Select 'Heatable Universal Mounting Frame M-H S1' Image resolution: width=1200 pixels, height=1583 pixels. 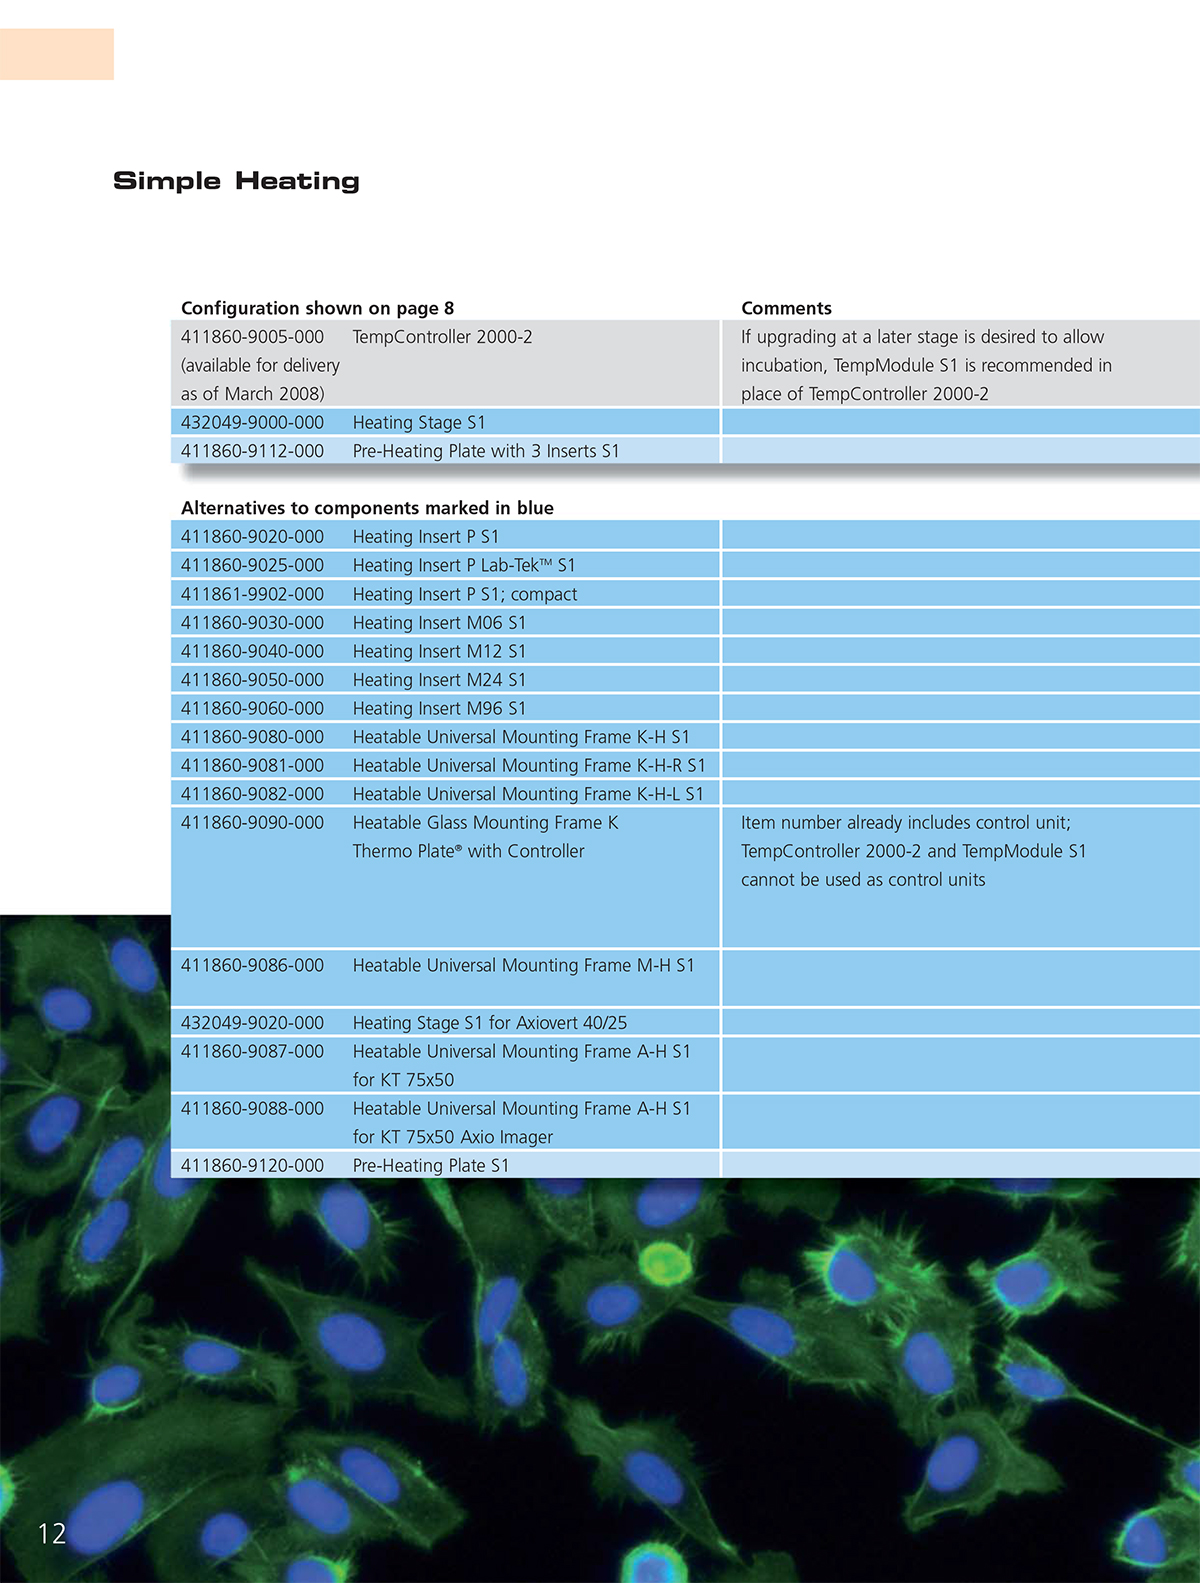(x=523, y=966)
